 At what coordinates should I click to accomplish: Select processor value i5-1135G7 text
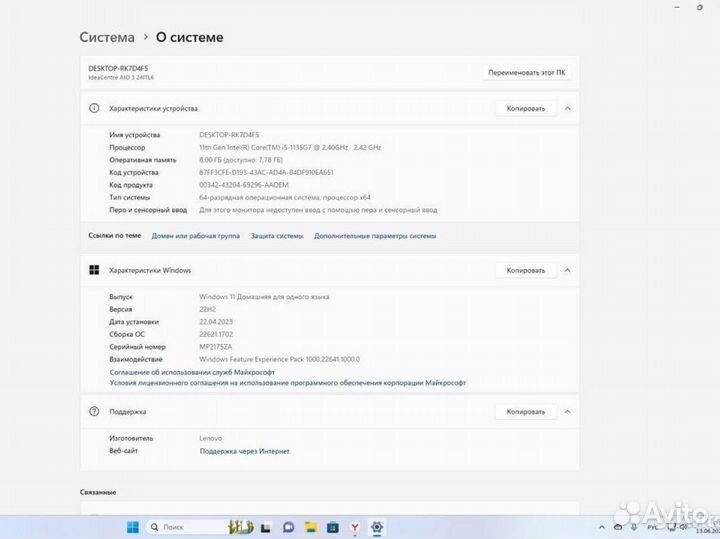(290, 147)
